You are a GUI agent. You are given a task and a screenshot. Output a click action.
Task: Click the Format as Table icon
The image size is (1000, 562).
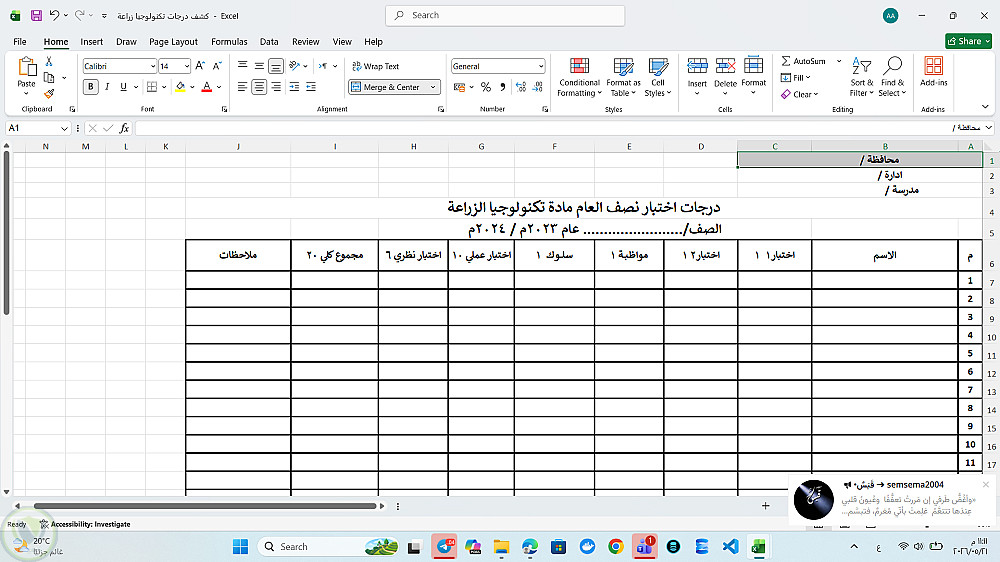tap(623, 67)
